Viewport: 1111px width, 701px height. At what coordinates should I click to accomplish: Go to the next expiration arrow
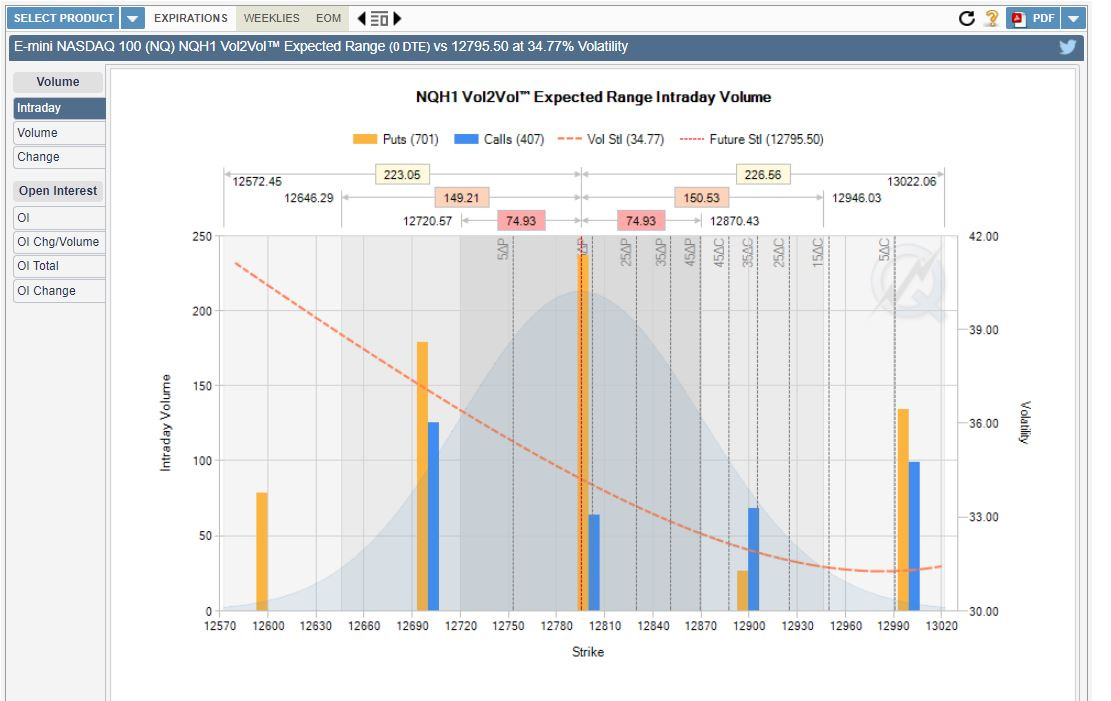(x=398, y=17)
